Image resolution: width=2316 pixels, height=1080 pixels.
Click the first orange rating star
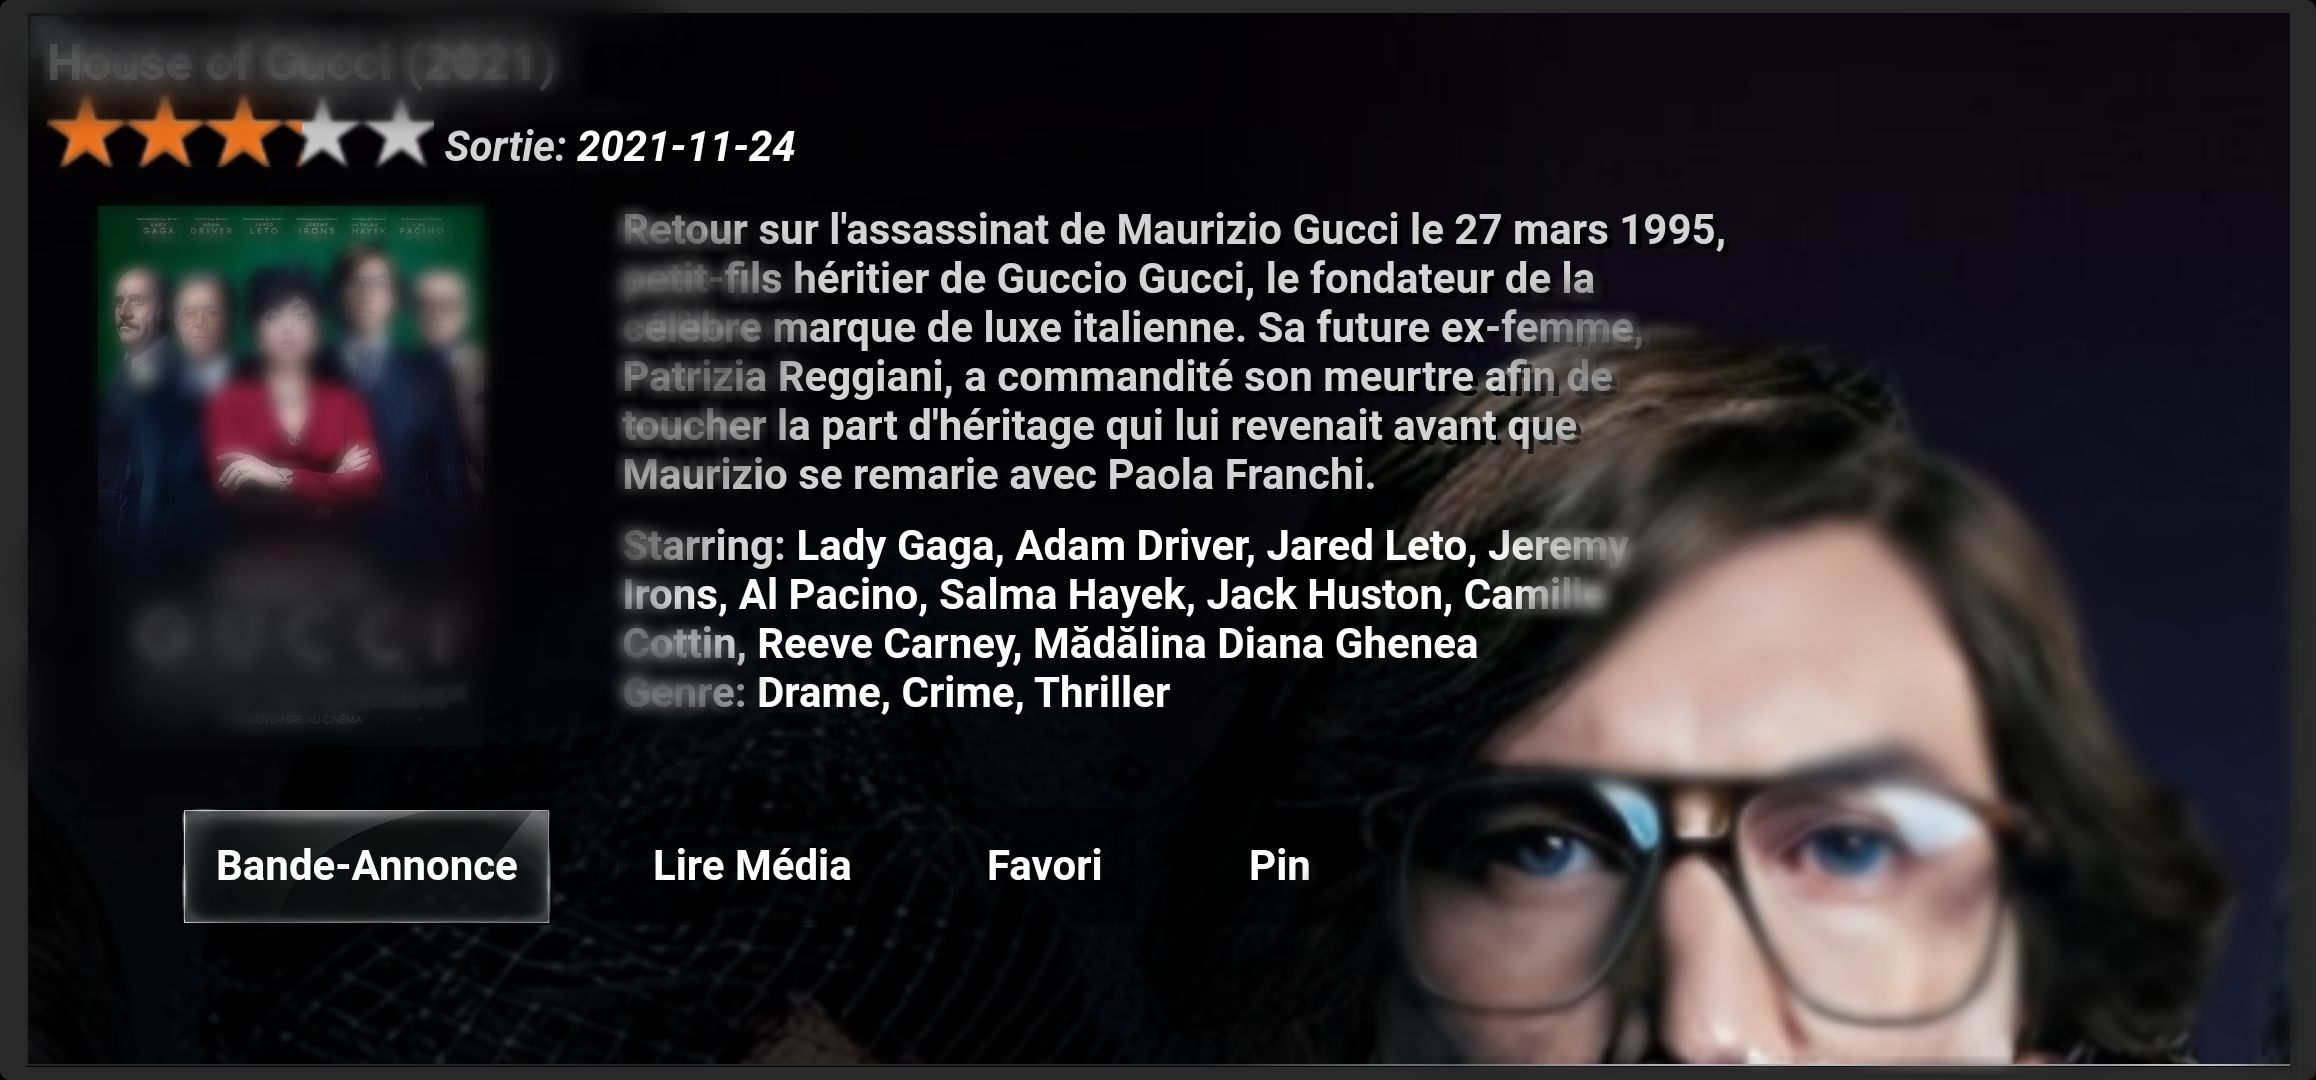(87, 133)
